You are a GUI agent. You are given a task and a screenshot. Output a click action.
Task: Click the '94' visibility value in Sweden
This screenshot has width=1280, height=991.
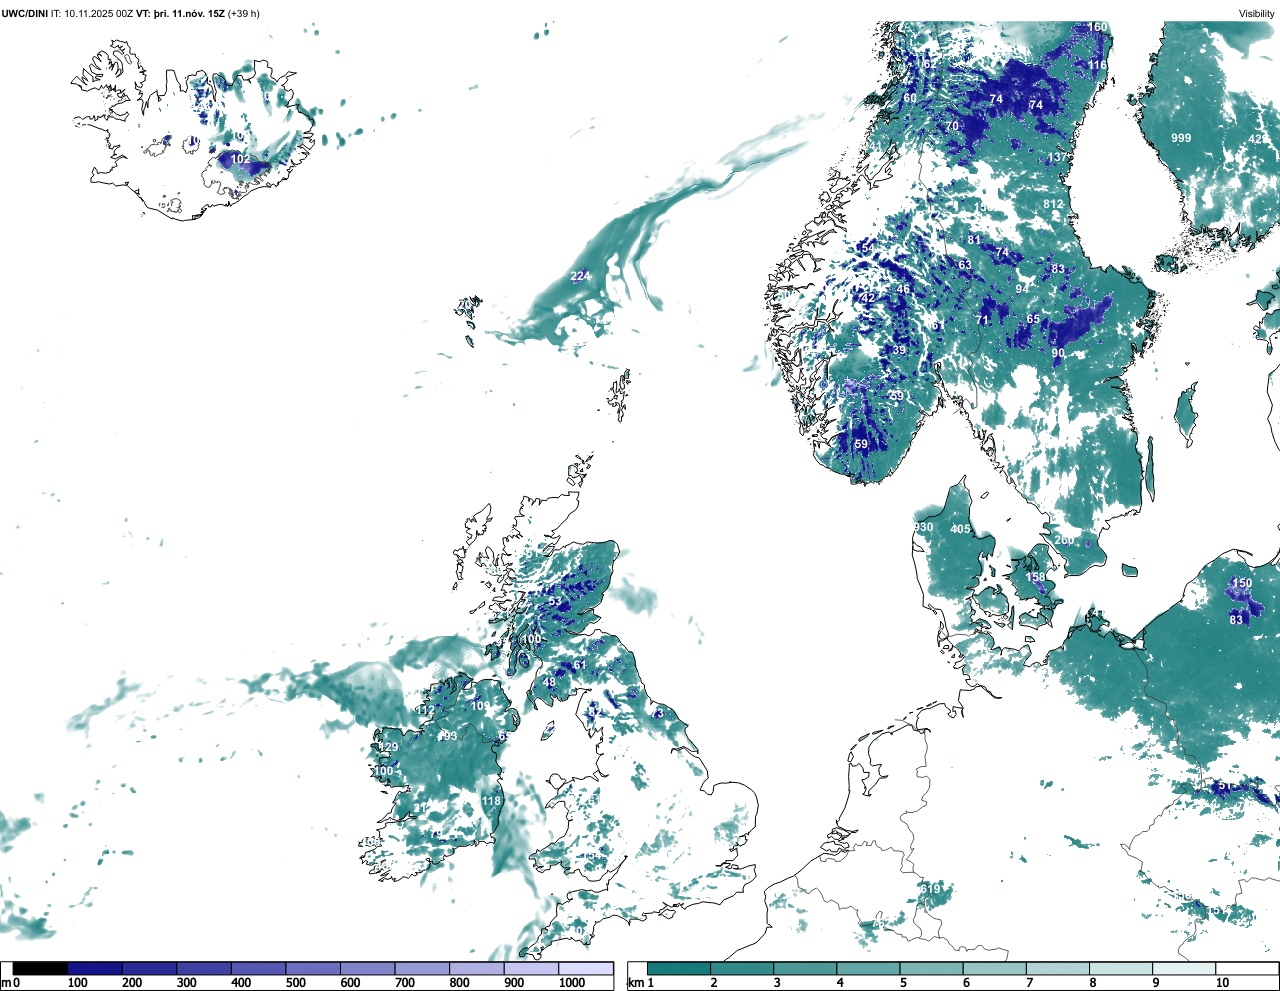pos(1022,289)
